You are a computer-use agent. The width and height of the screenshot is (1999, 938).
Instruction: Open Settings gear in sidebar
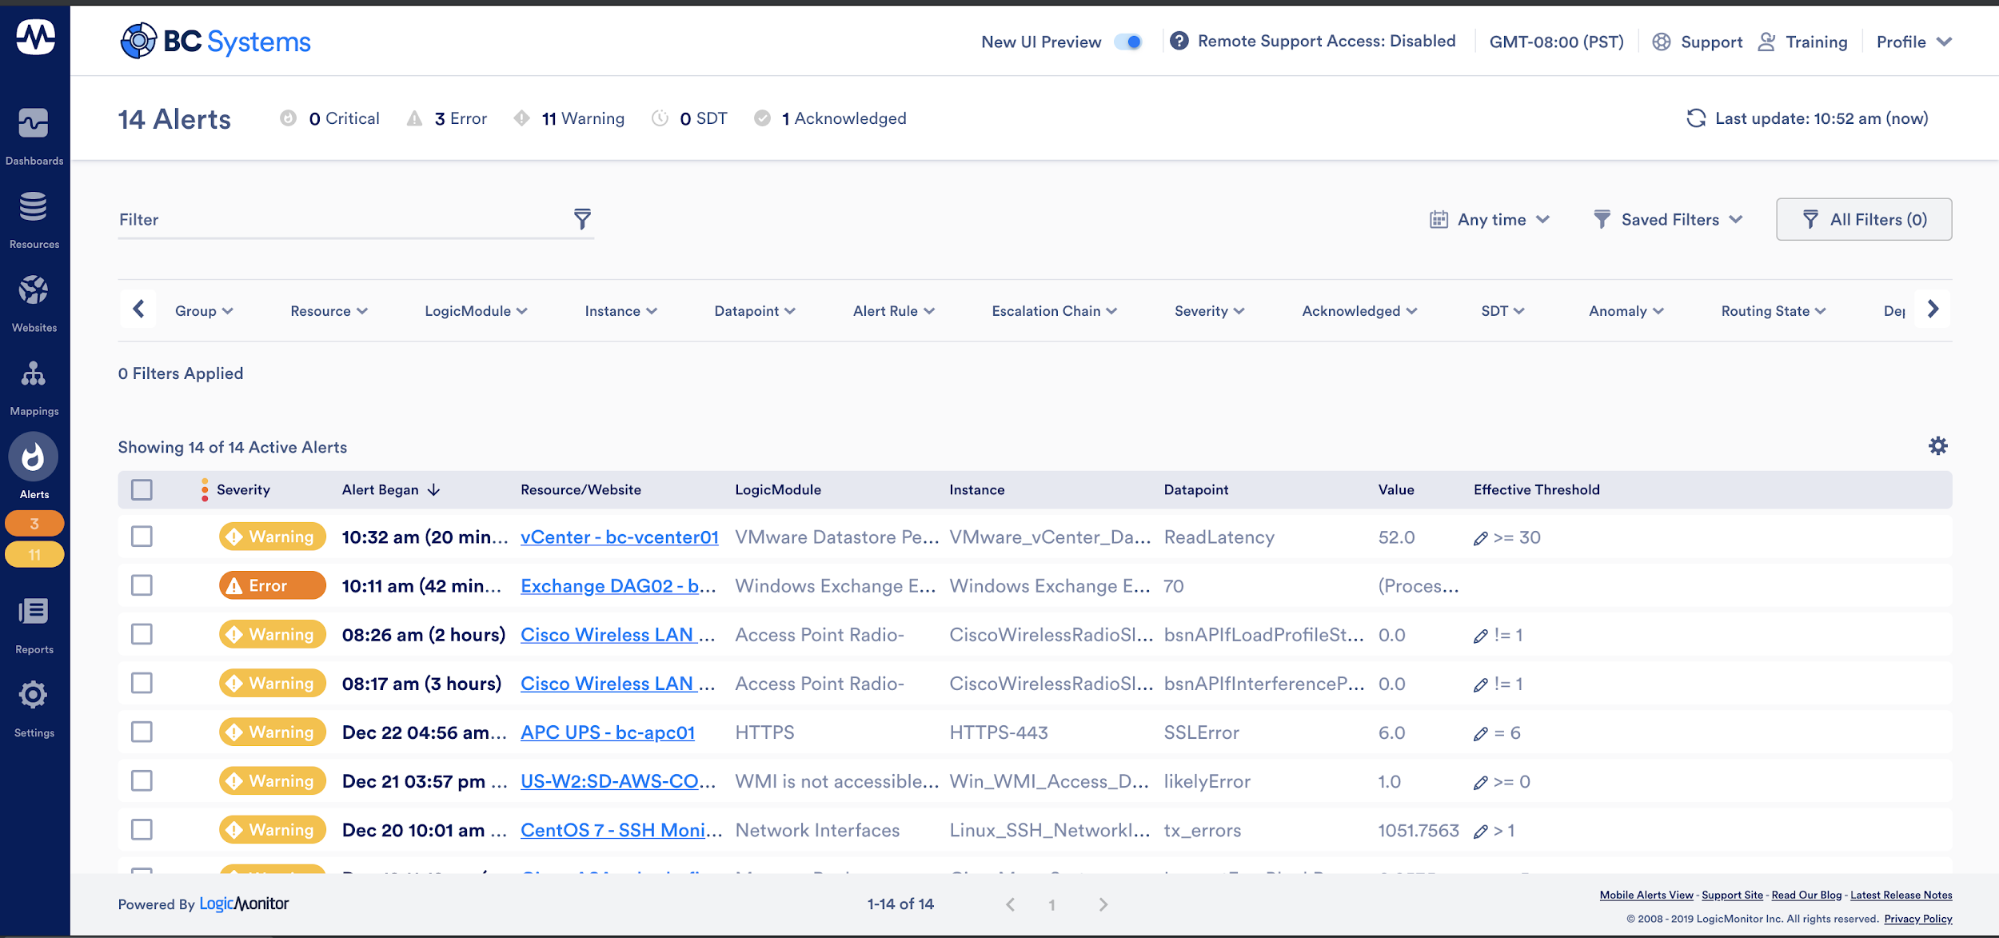click(34, 708)
